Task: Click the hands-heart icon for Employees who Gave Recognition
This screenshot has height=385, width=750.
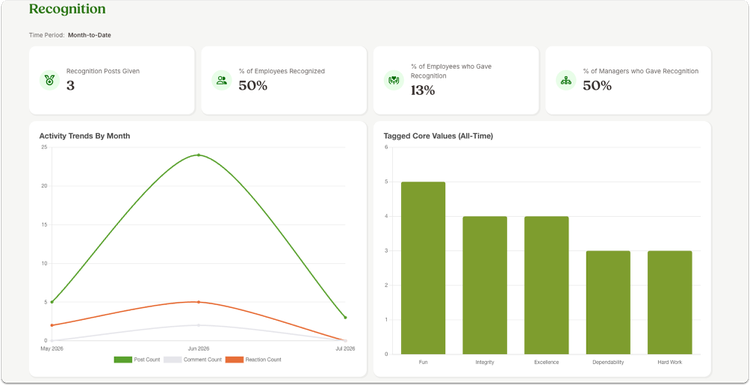Action: coord(394,80)
